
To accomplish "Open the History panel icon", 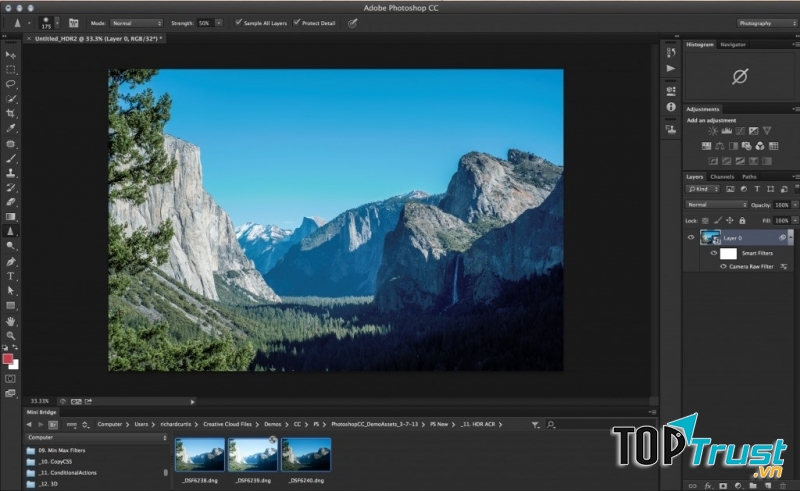I will point(671,53).
